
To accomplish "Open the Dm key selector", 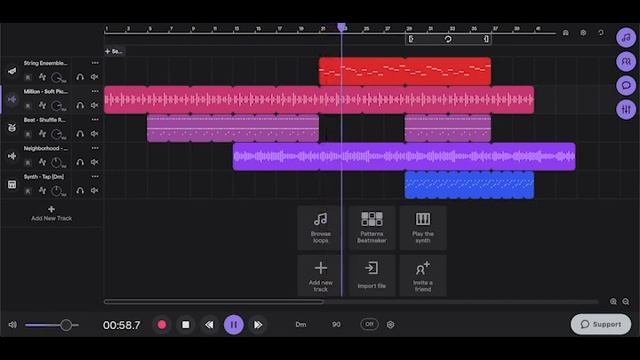I will coord(301,324).
